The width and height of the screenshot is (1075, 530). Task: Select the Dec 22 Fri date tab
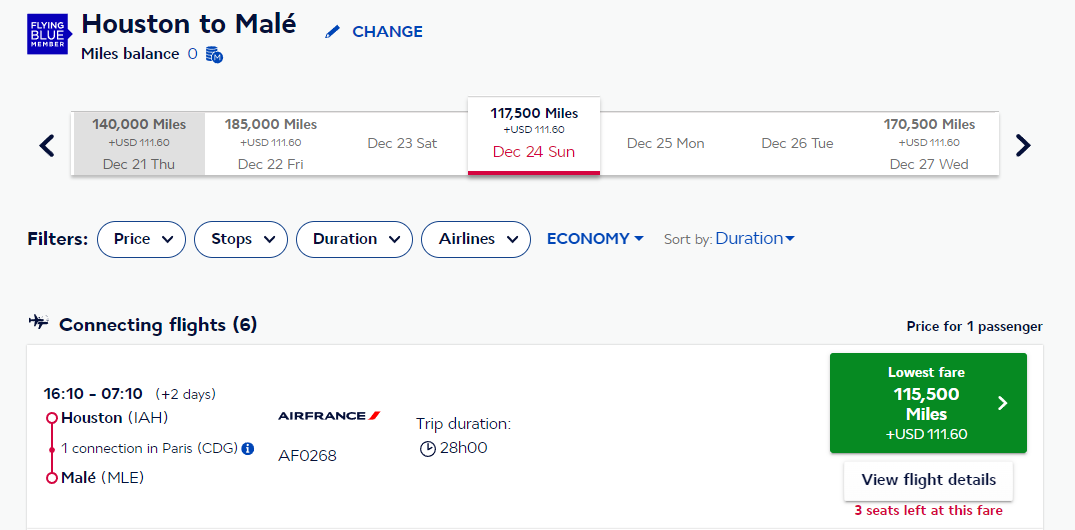click(271, 144)
